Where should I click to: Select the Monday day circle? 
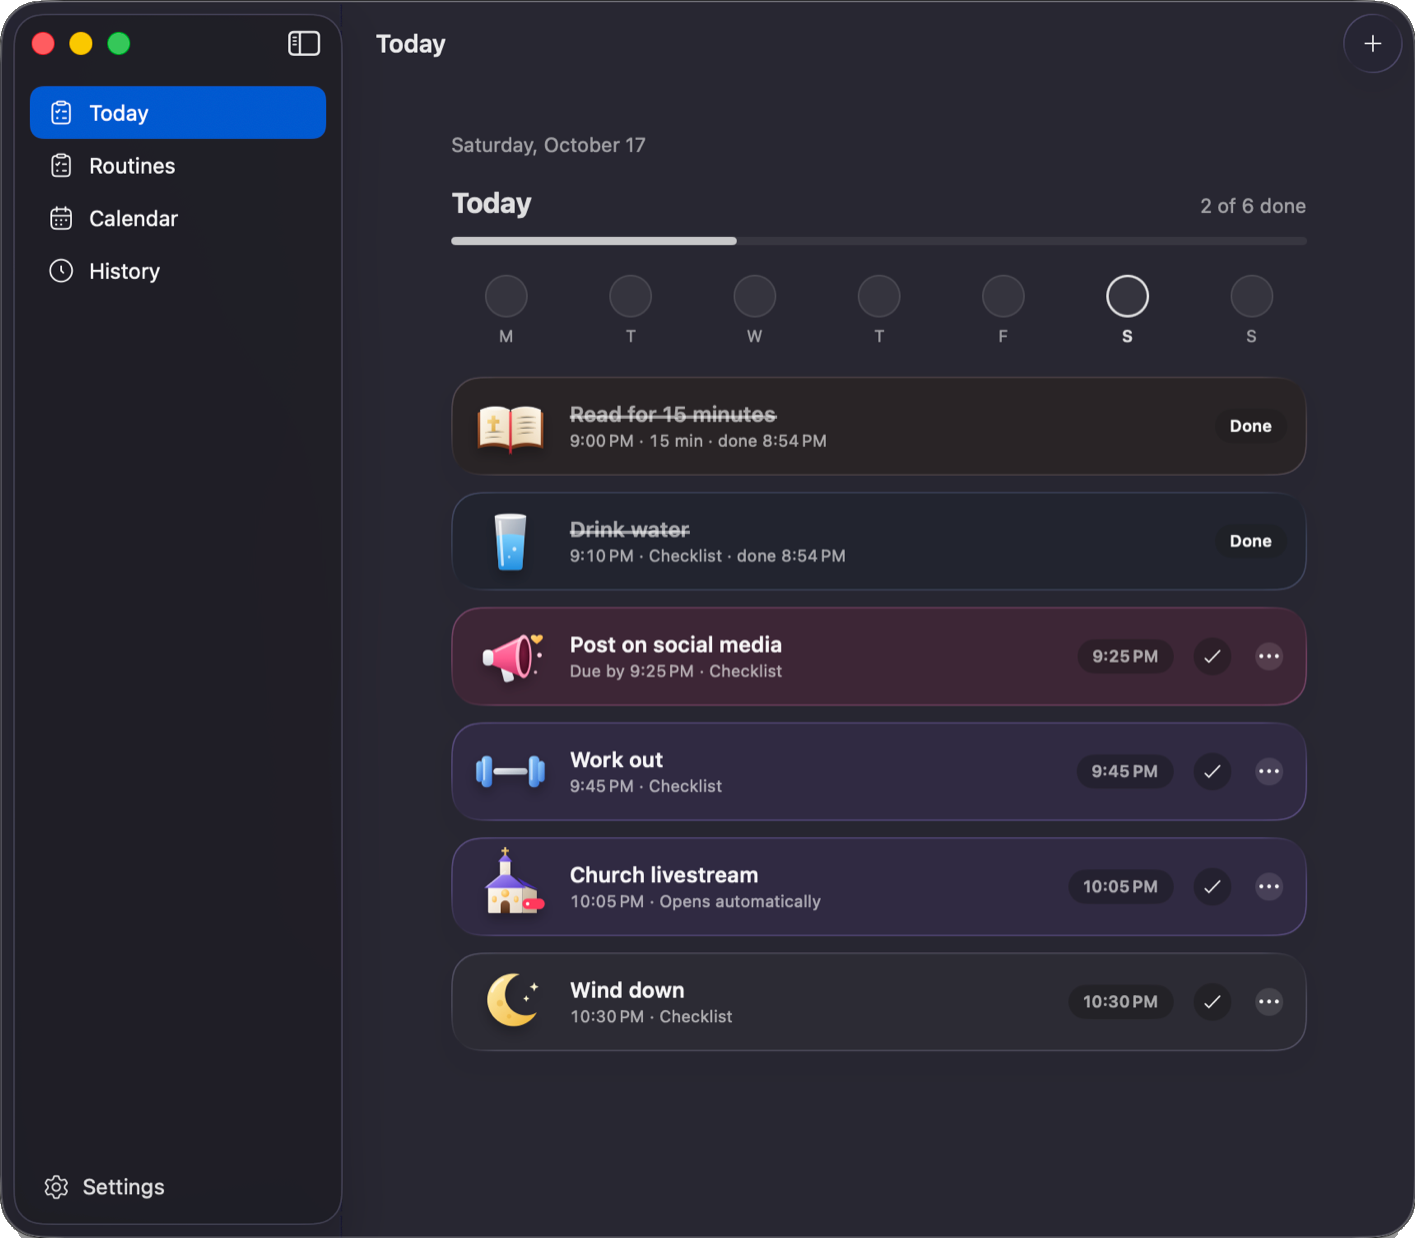click(506, 297)
